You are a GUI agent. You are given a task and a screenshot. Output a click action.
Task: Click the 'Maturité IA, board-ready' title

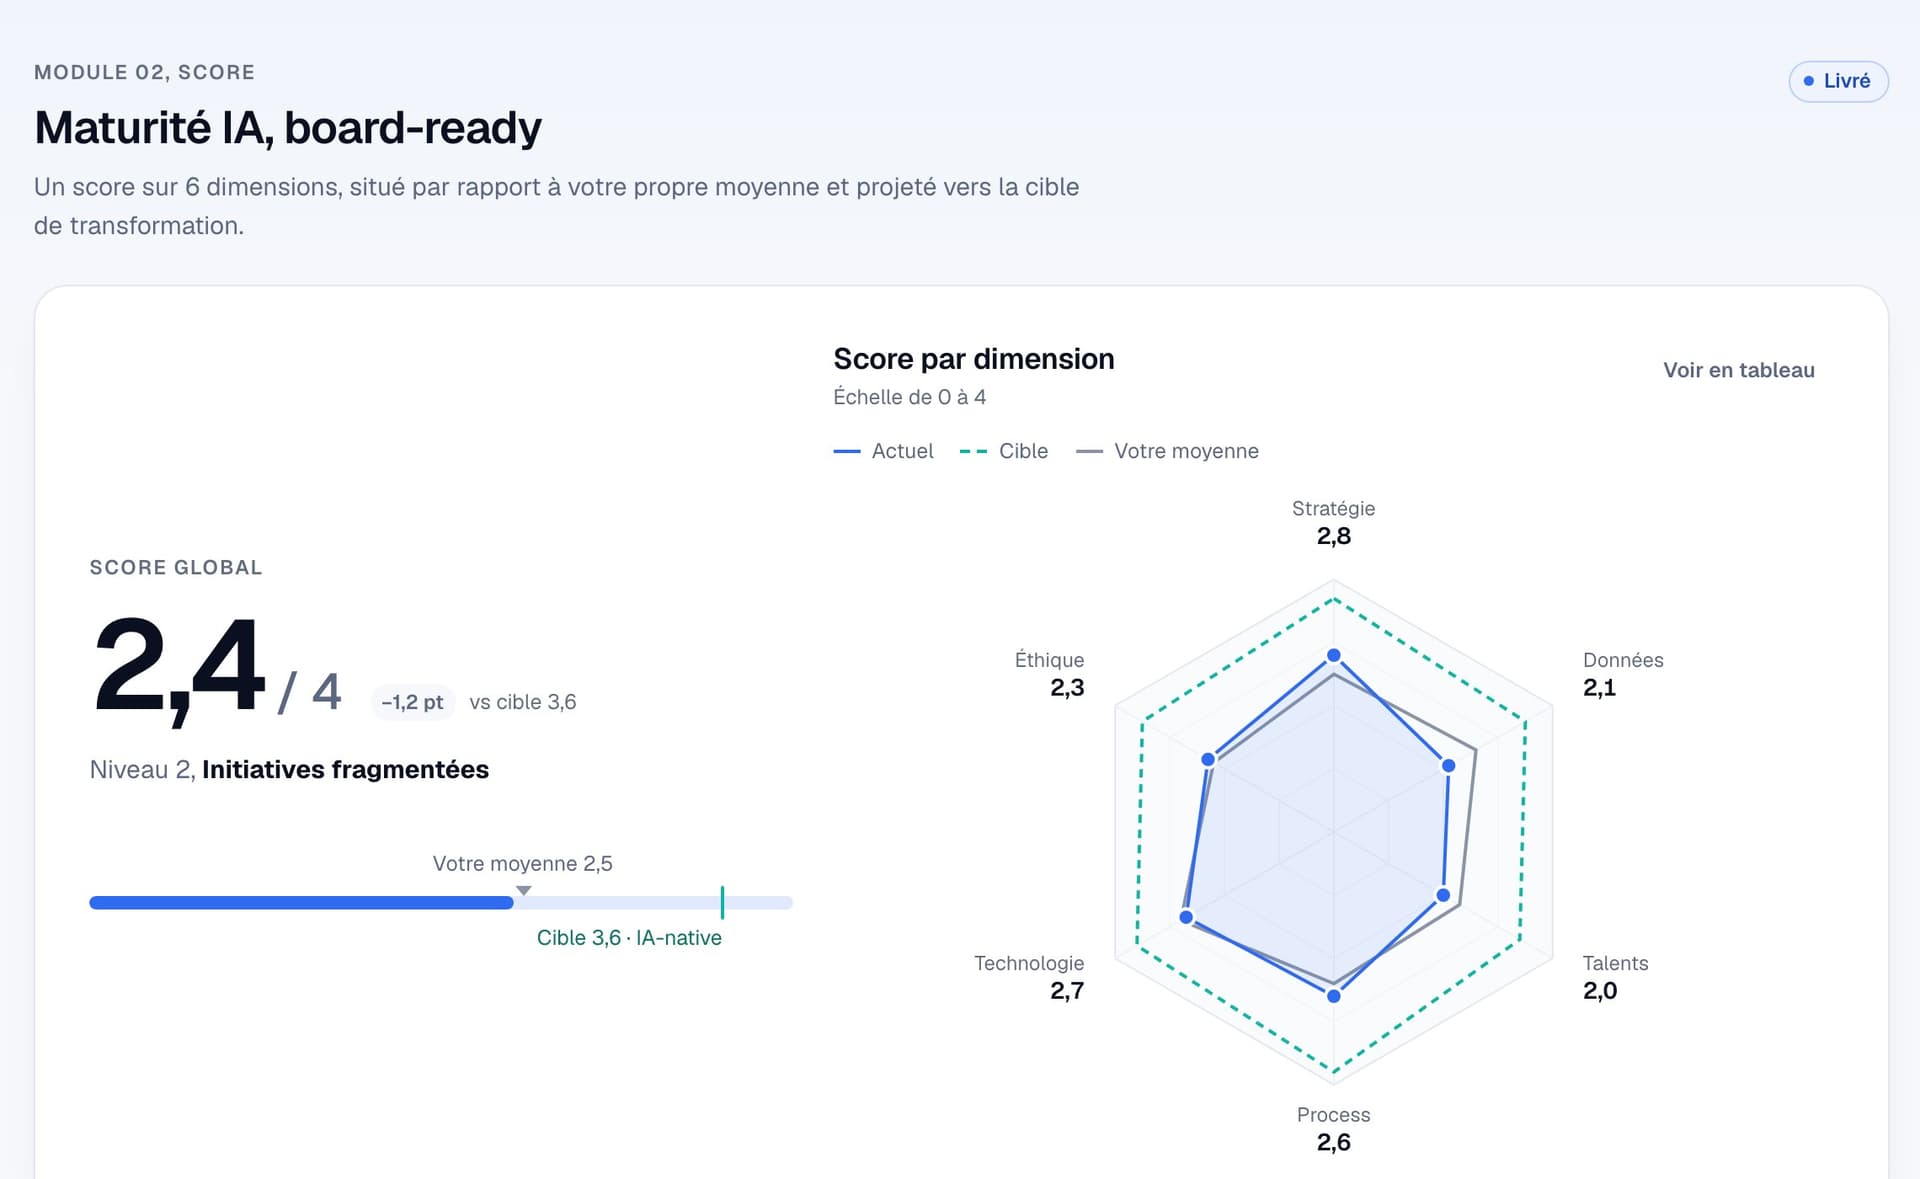(x=288, y=128)
